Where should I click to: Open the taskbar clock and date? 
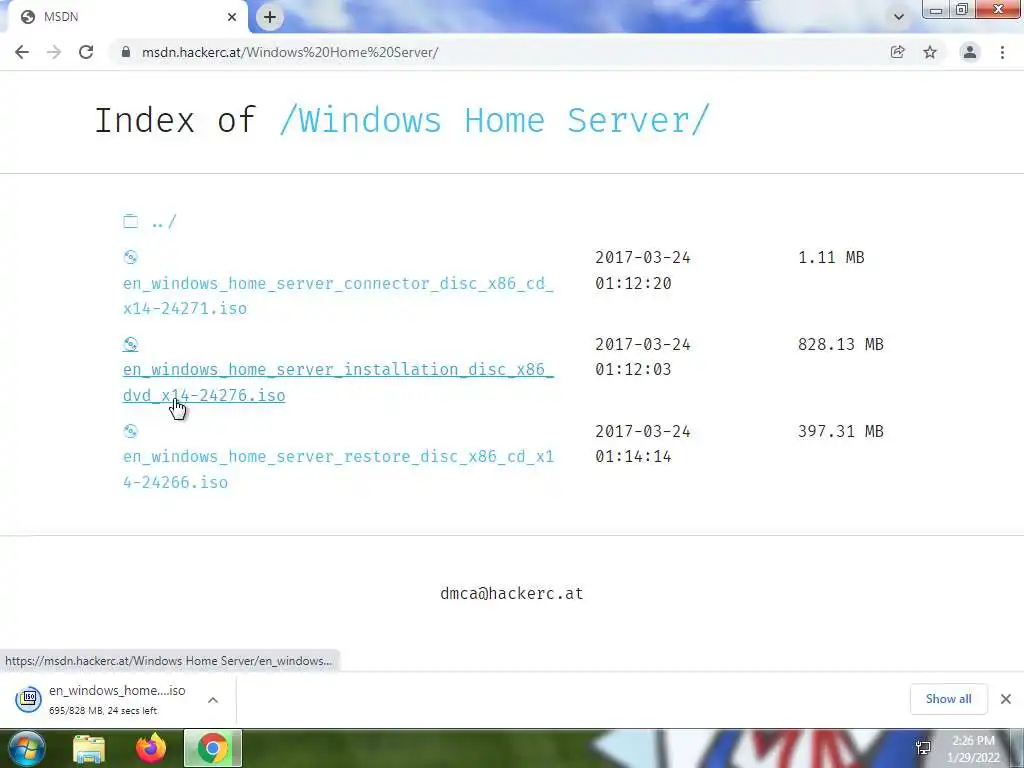(x=974, y=749)
